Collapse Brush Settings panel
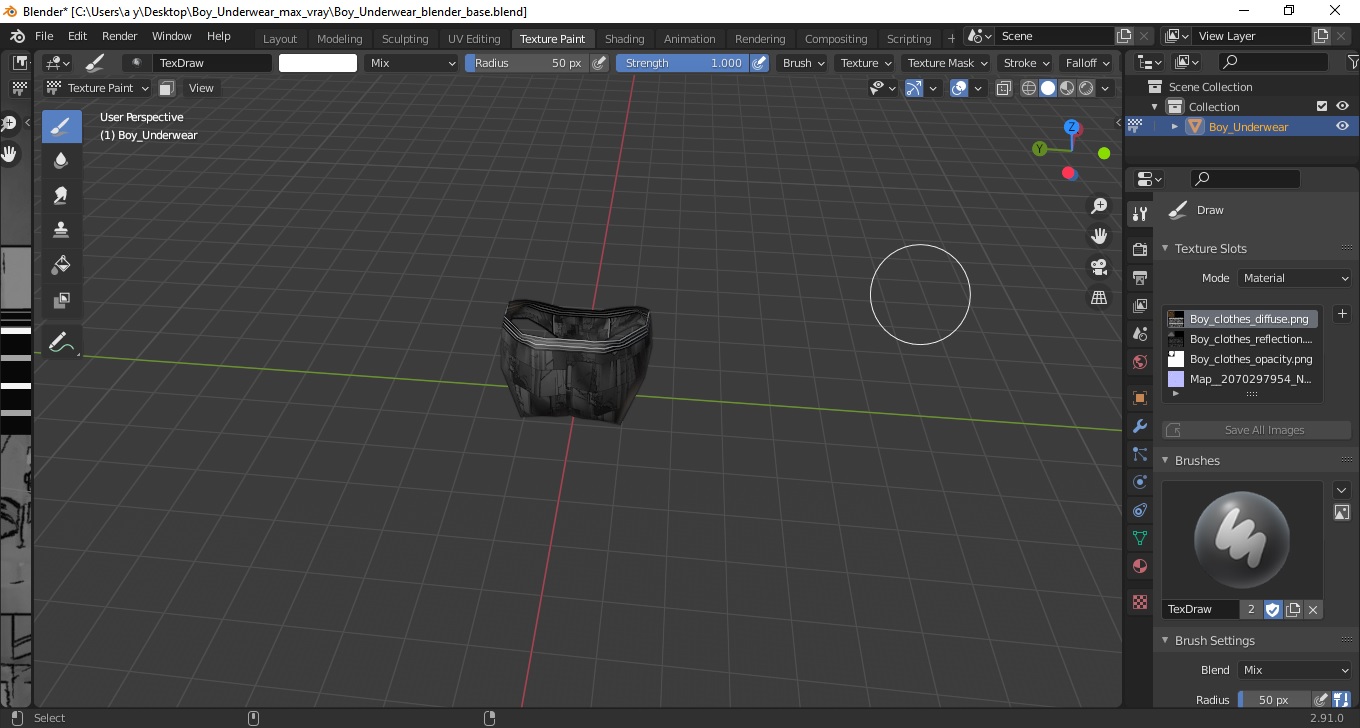This screenshot has height=728, width=1360. (1165, 640)
